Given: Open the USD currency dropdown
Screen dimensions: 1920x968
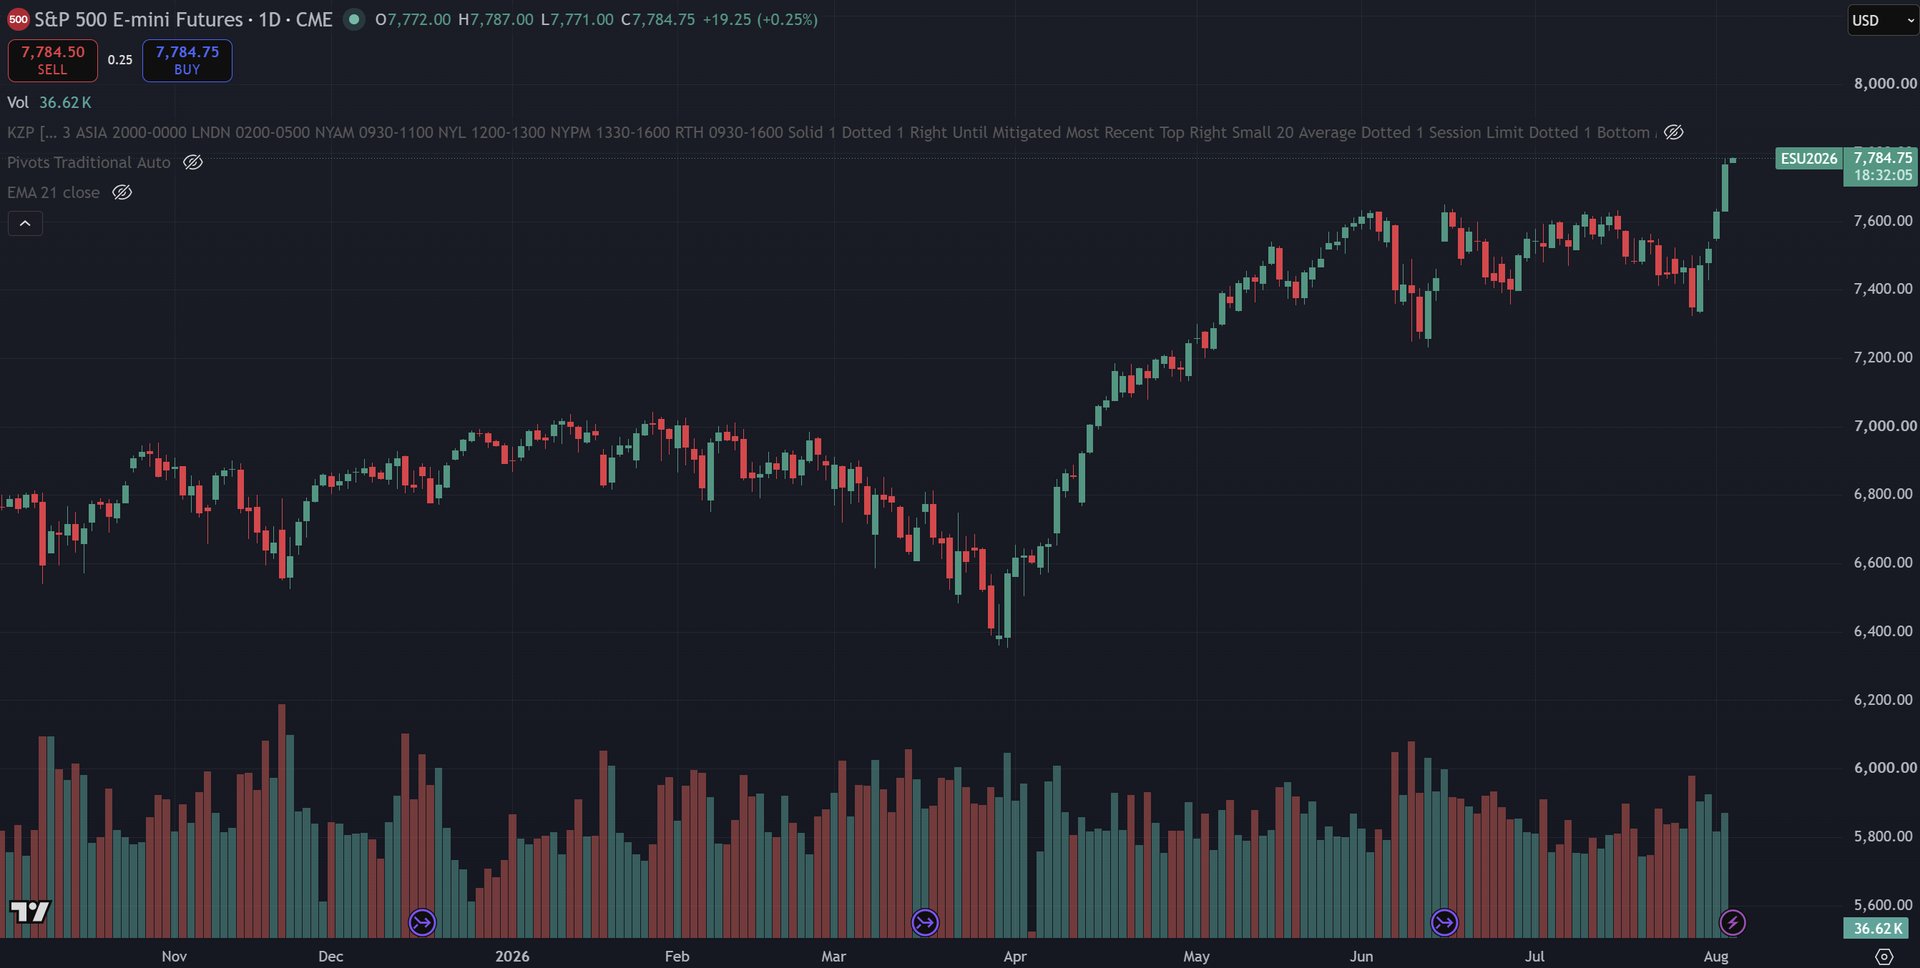Looking at the screenshot, I should click(1883, 20).
